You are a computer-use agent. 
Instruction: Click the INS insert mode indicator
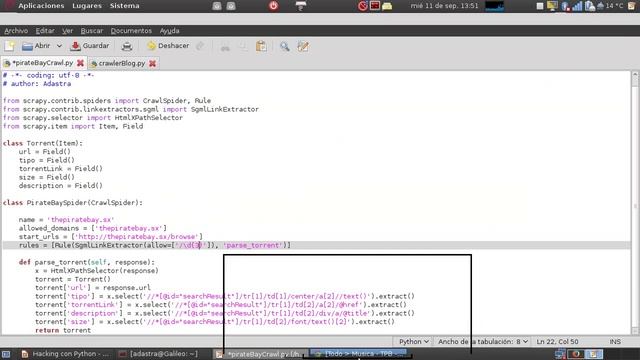click(615, 342)
